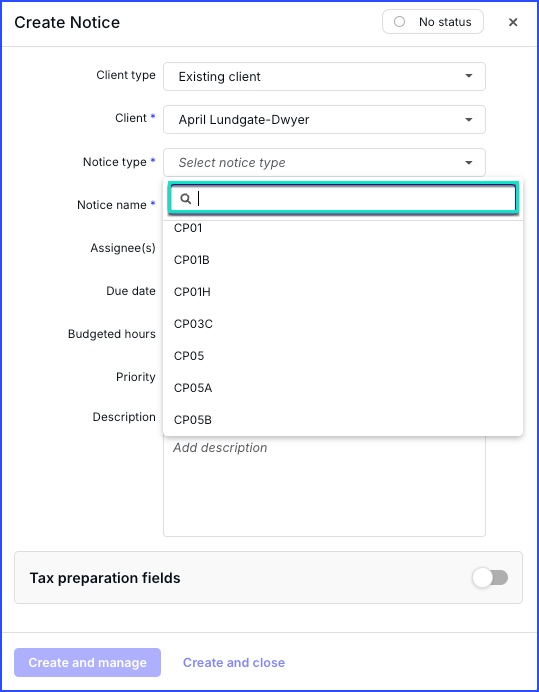Click Create and manage button
This screenshot has height=692, width=539.
(x=87, y=662)
